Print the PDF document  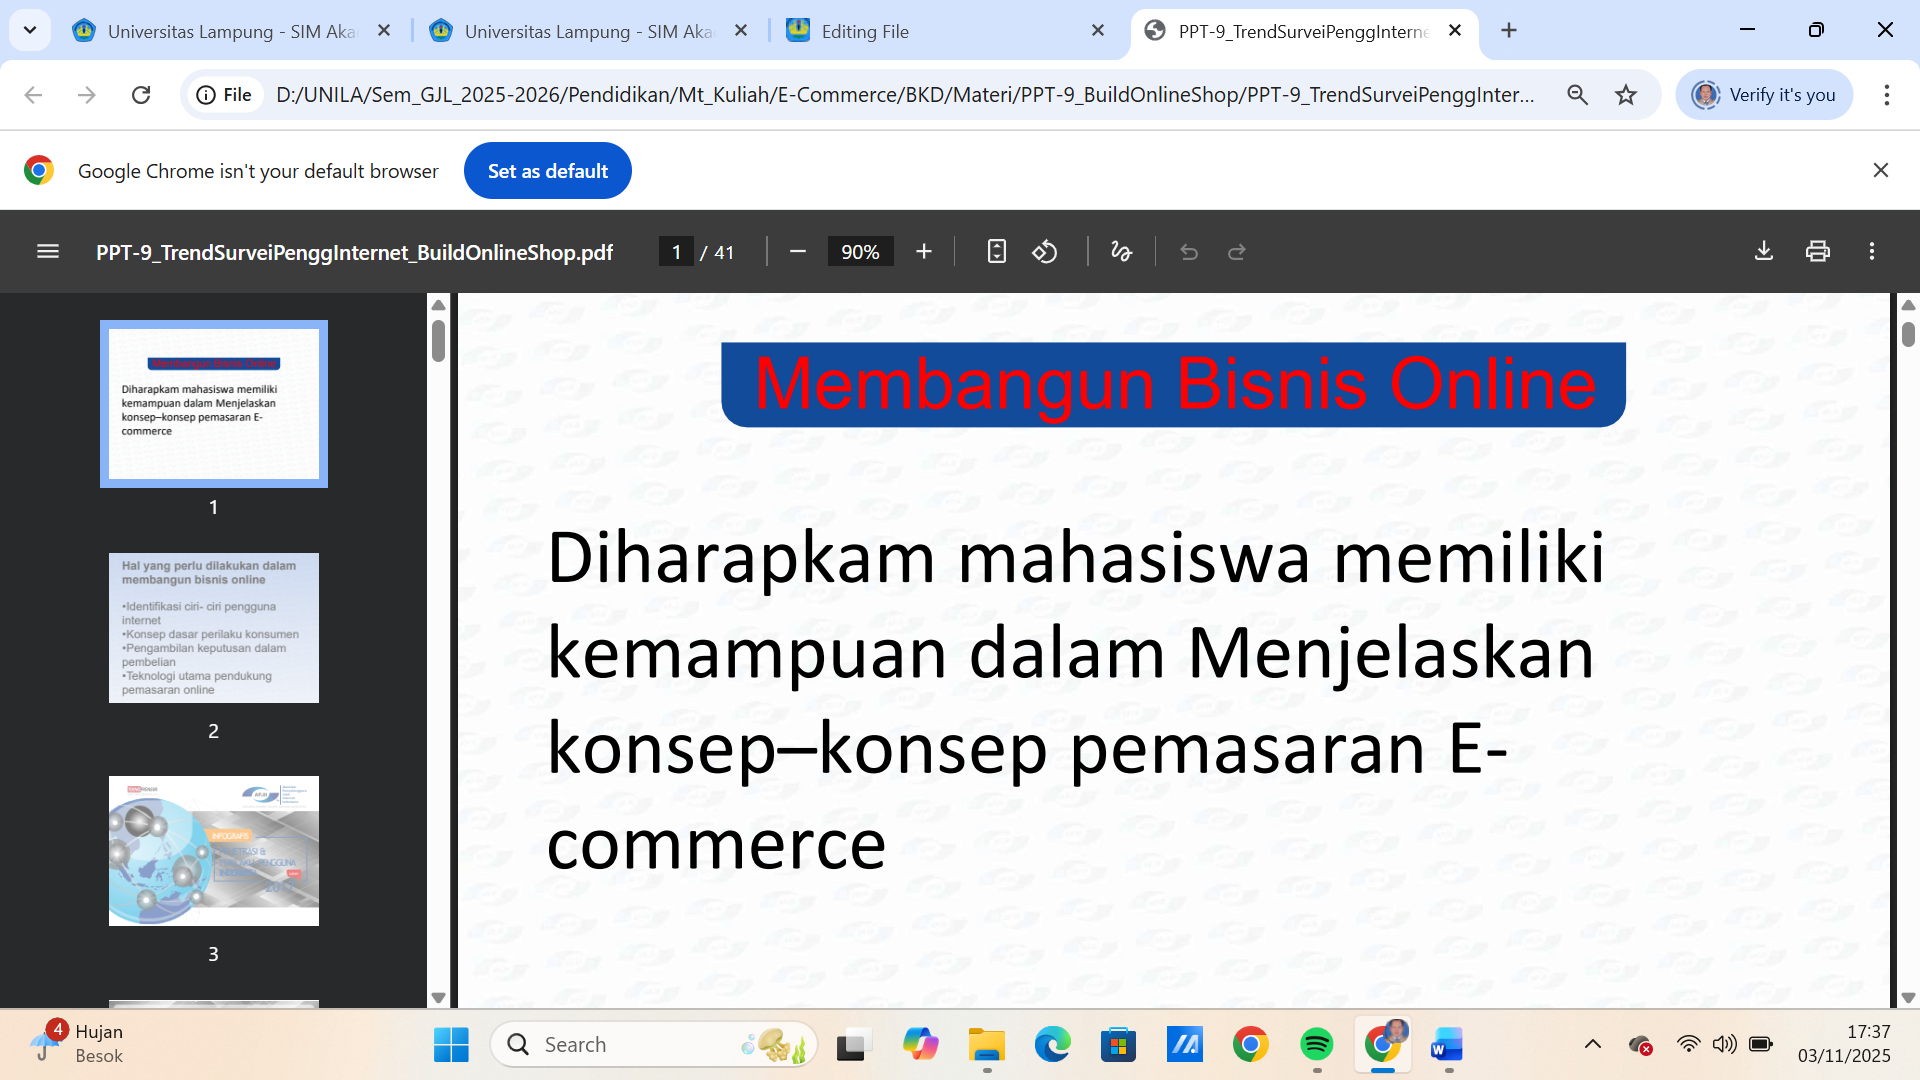1818,252
